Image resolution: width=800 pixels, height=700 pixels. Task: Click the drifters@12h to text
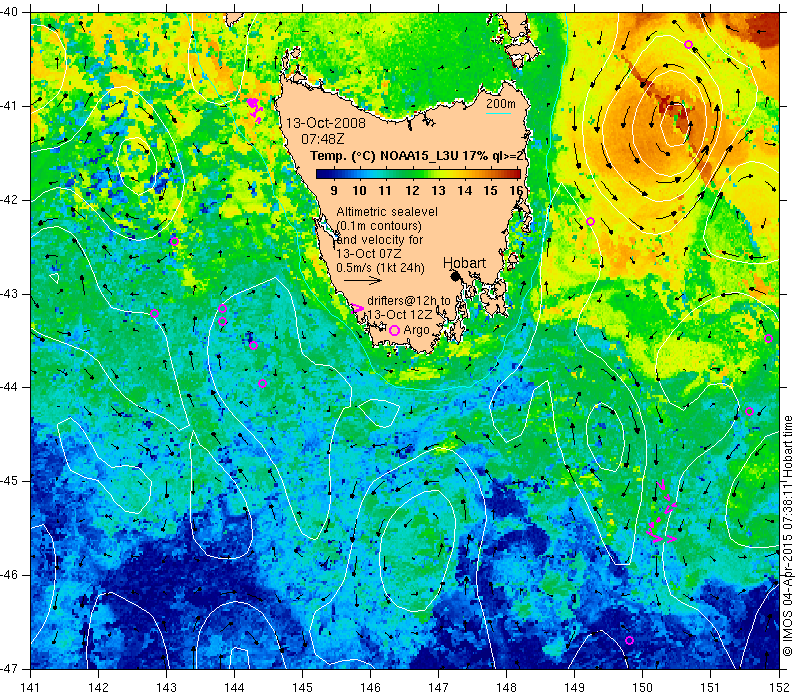[409, 301]
